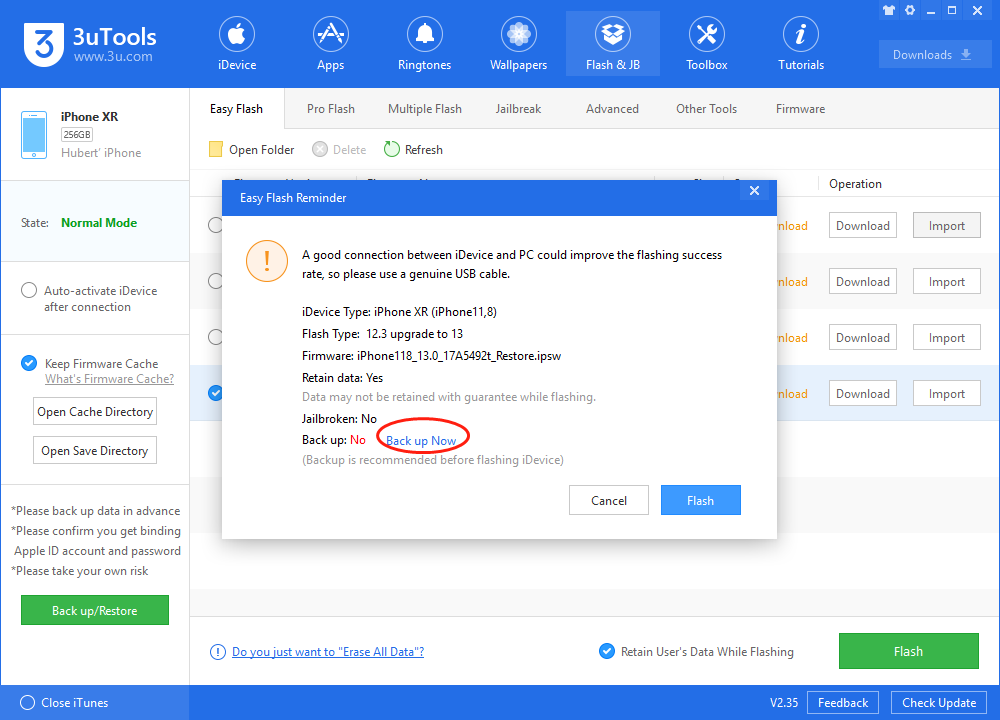Switch to the Pro Flash tab
1000x720 pixels.
pos(330,109)
